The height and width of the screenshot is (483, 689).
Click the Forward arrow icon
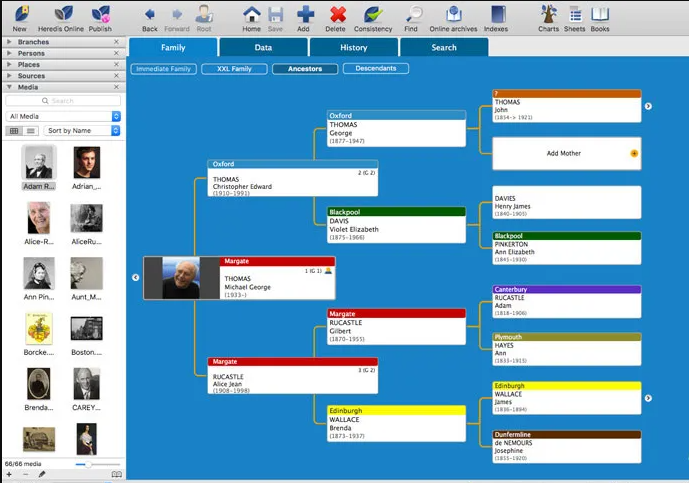[177, 15]
